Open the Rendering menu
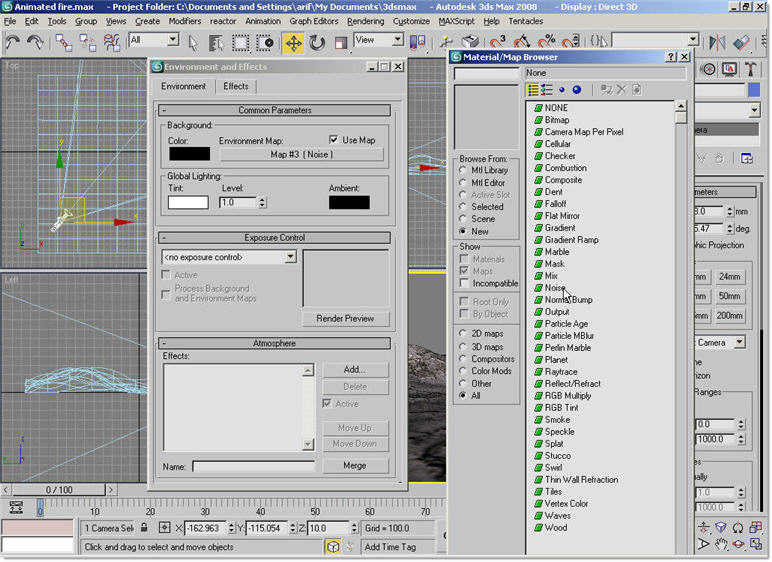Screen dimensions: 772x562 tap(365, 21)
